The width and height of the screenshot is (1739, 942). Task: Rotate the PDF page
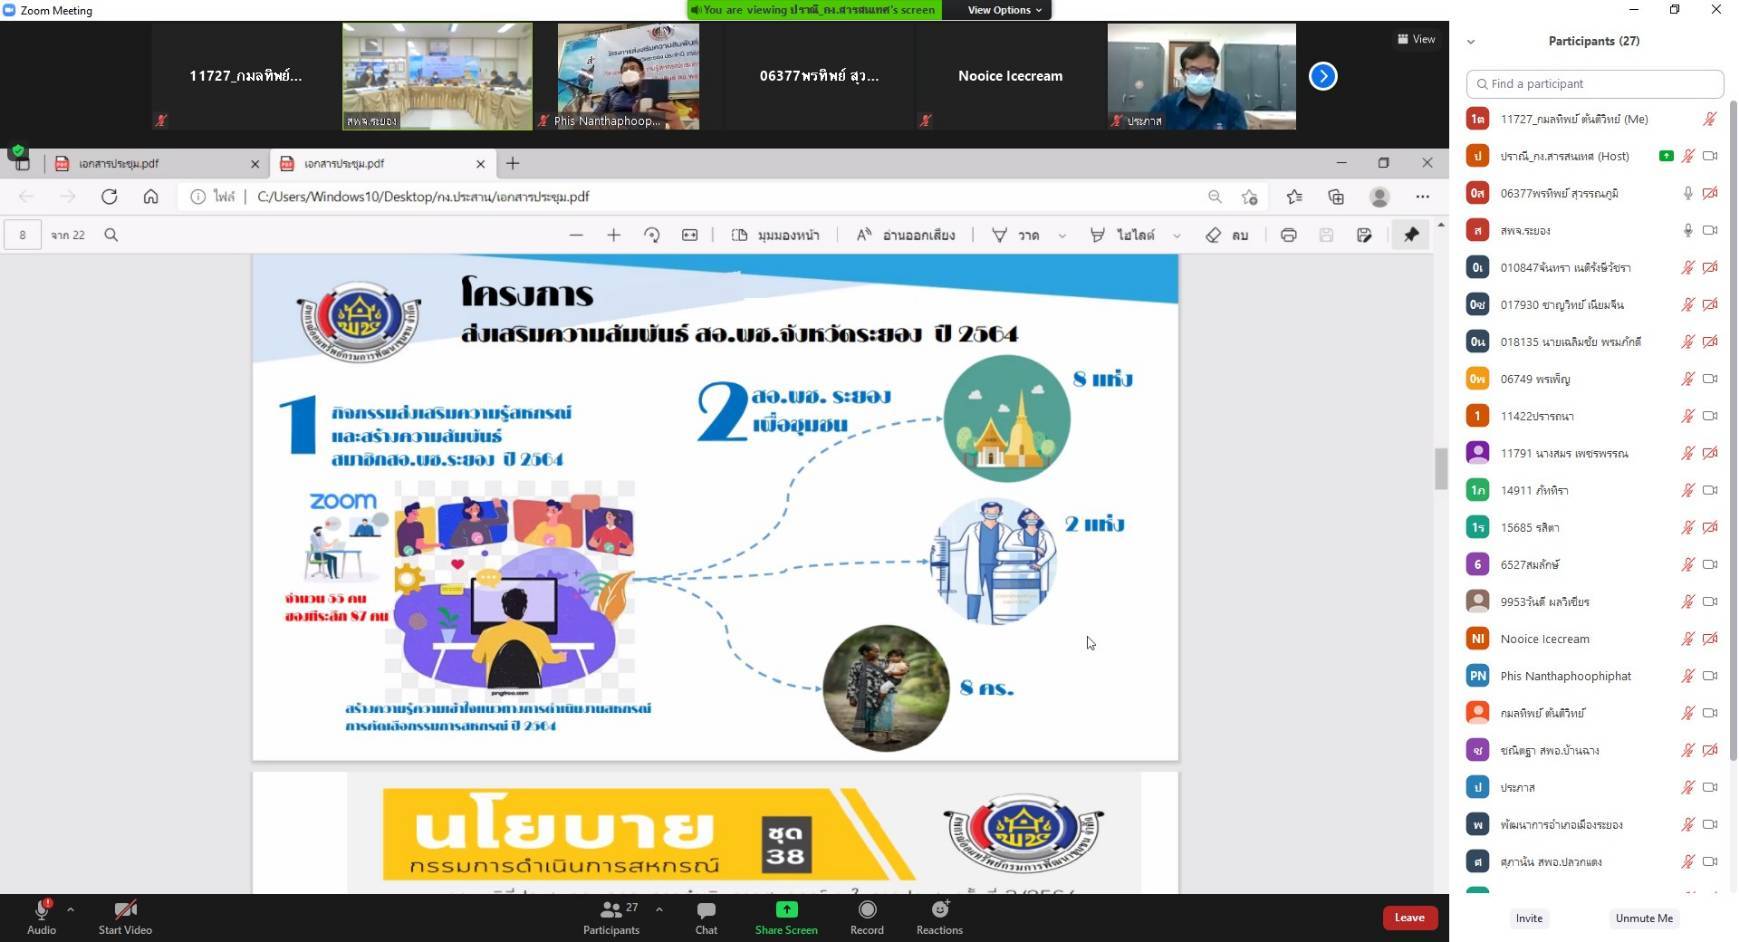652,235
